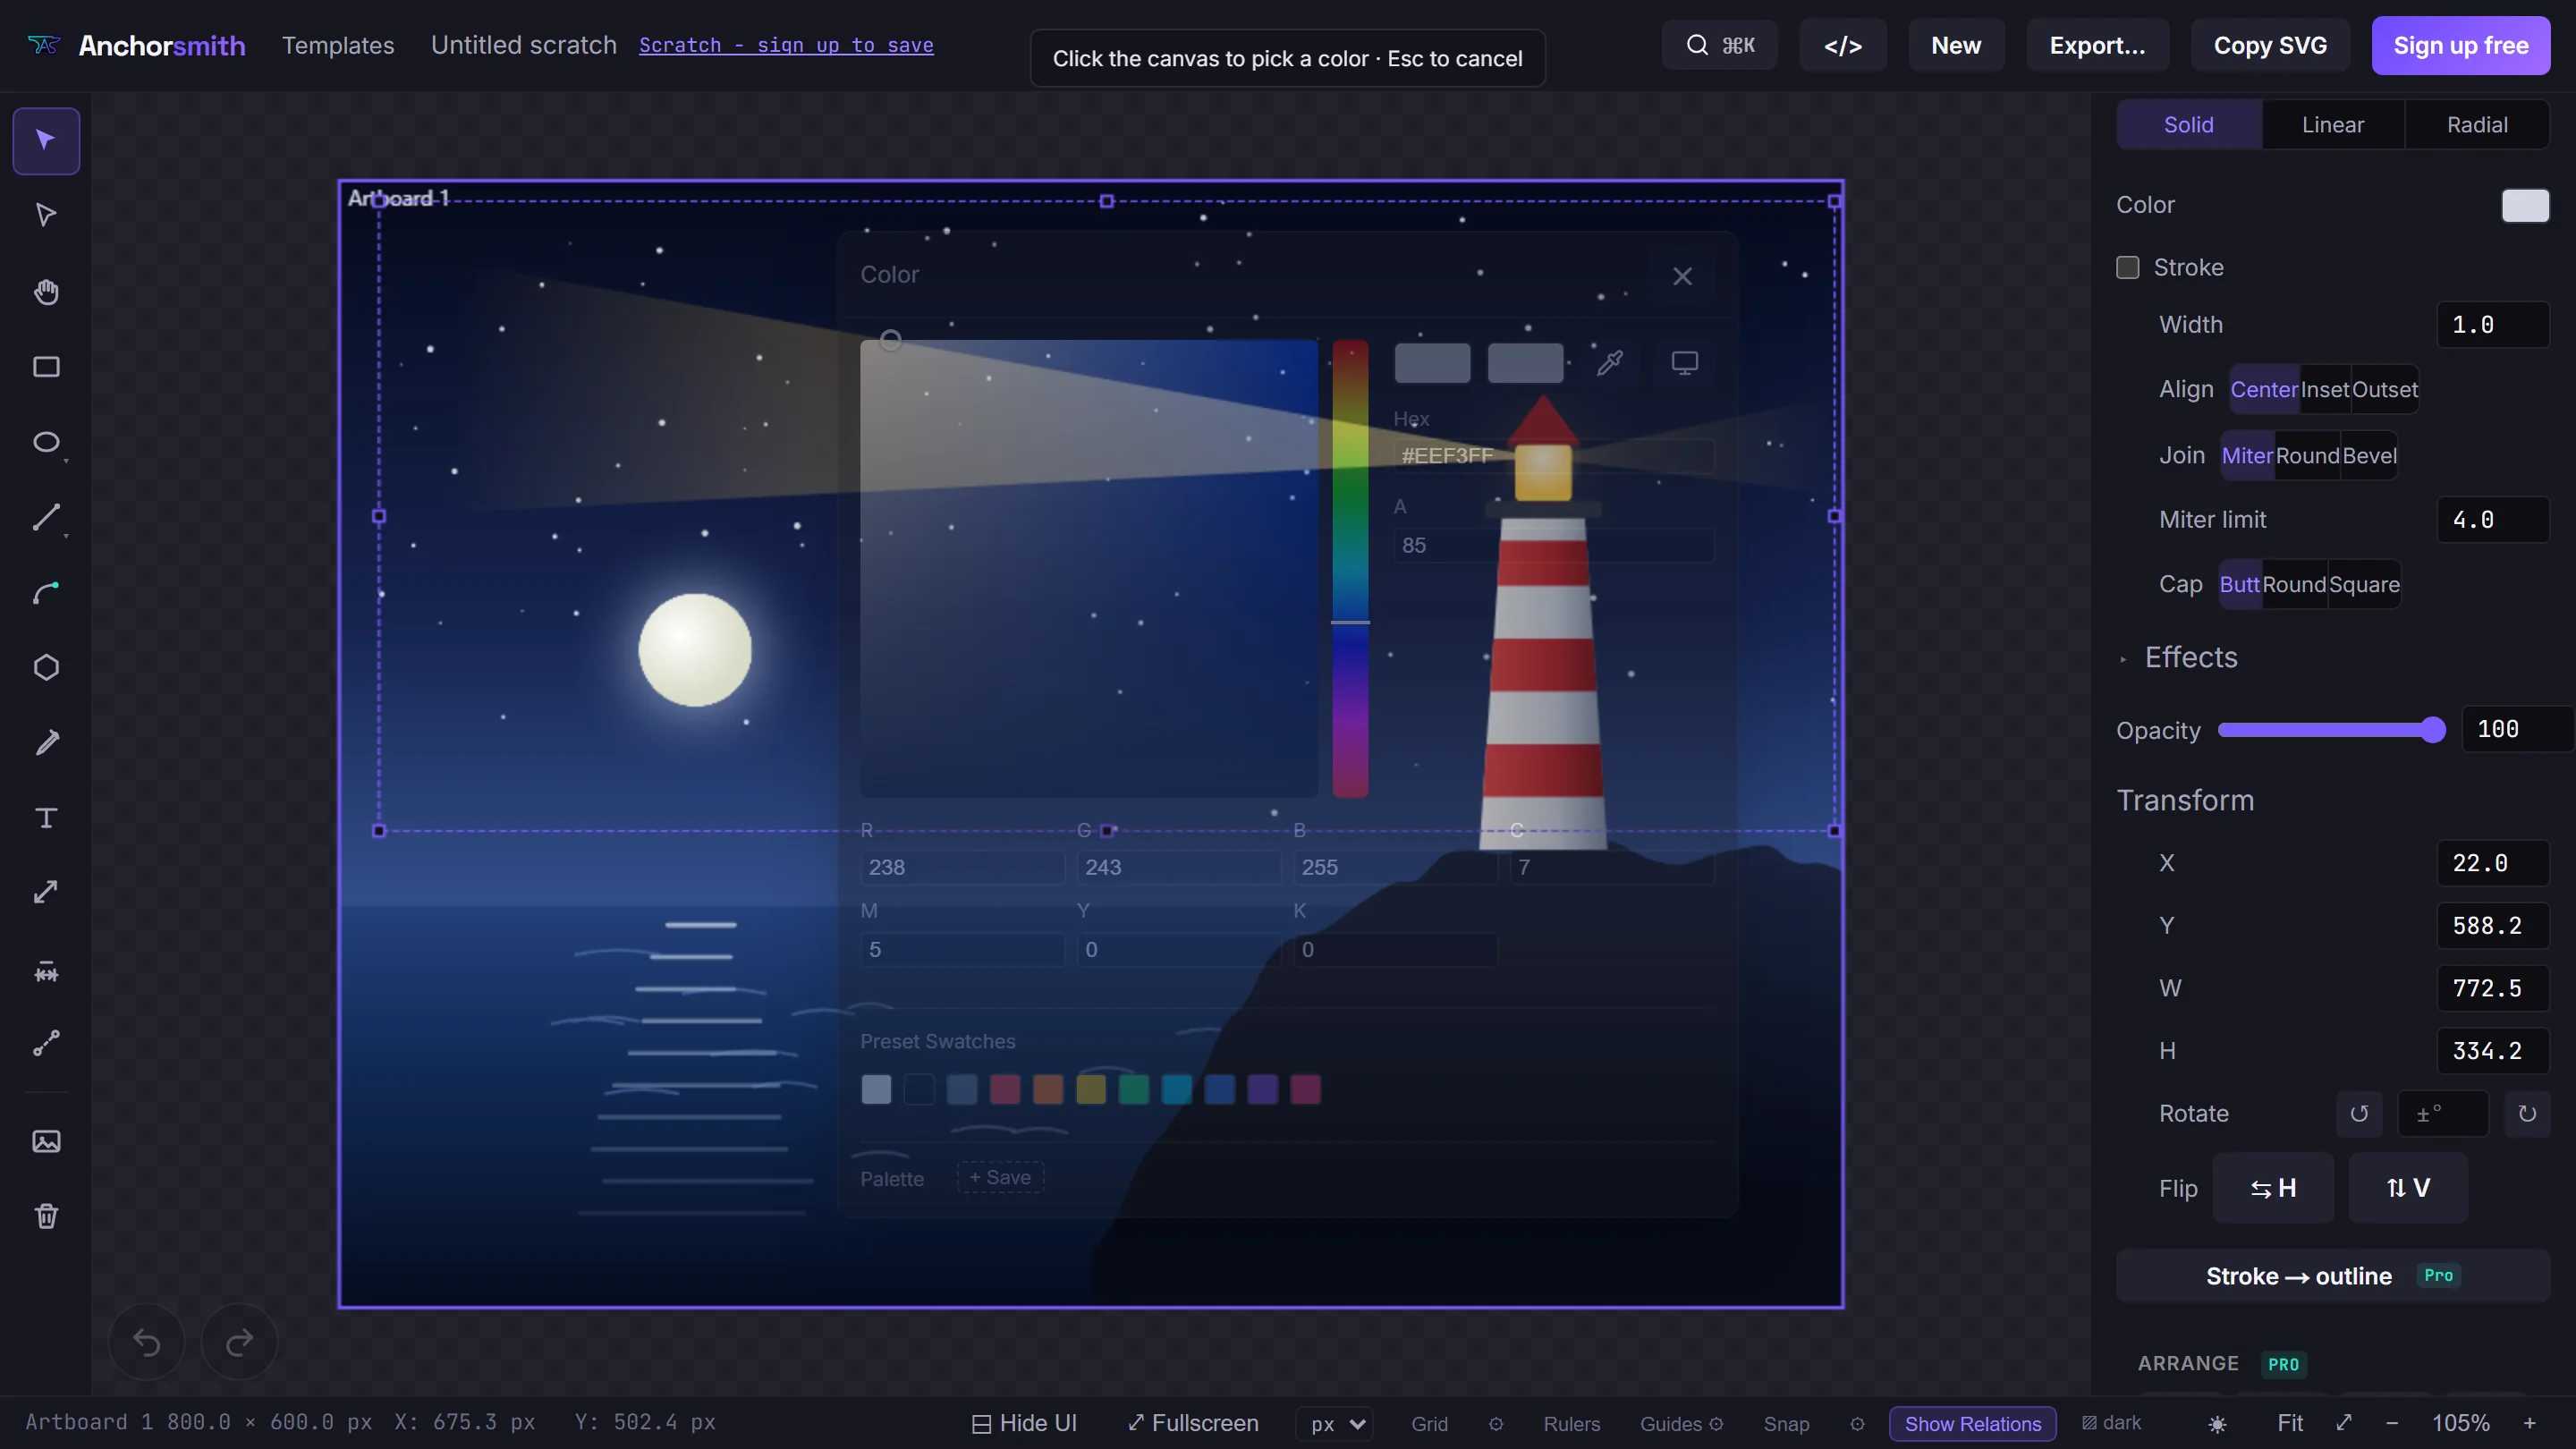The image size is (2576, 1449).
Task: Click the Miter limit input field
Action: coord(2492,520)
